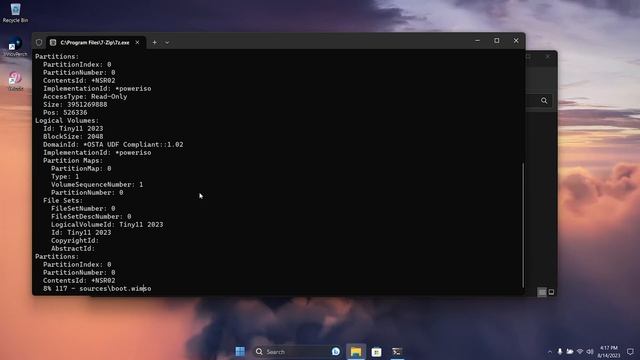Image resolution: width=640 pixels, height=360 pixels.
Task: Click the 'Partition Maps:' line
Action: coord(73,160)
